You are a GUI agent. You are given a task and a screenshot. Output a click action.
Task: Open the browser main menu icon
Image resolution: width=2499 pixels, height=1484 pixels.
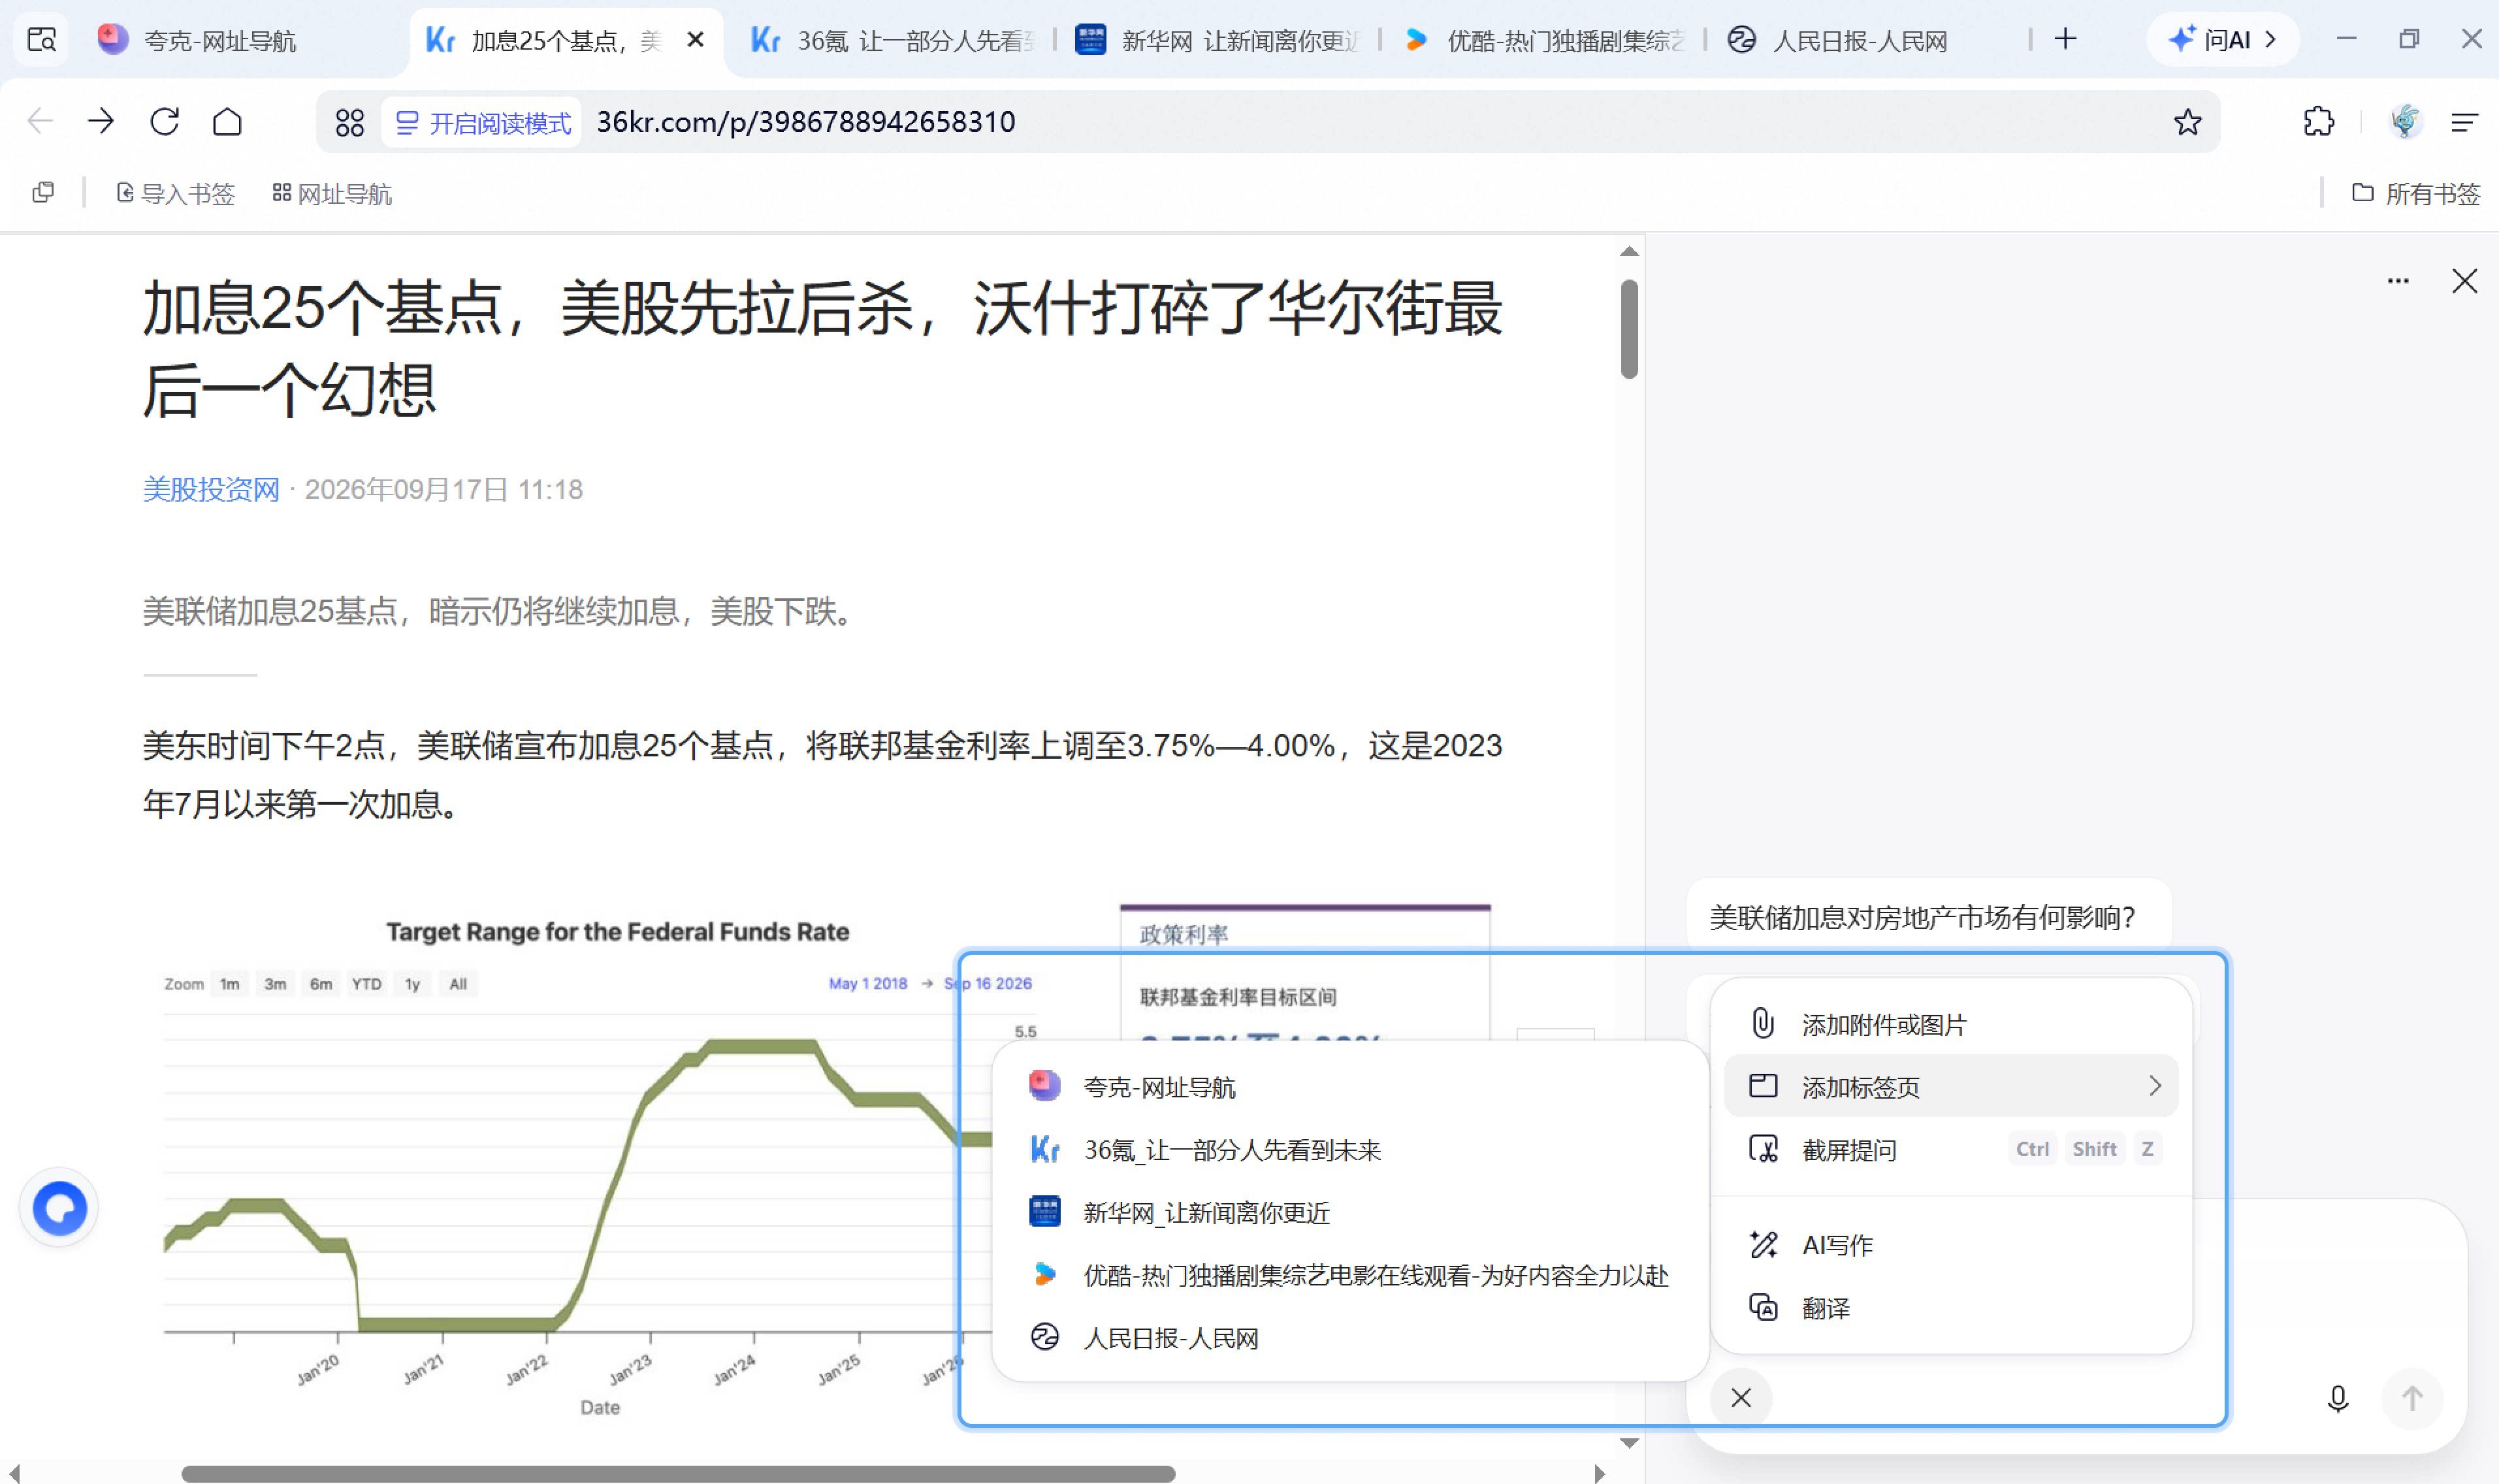[2464, 122]
